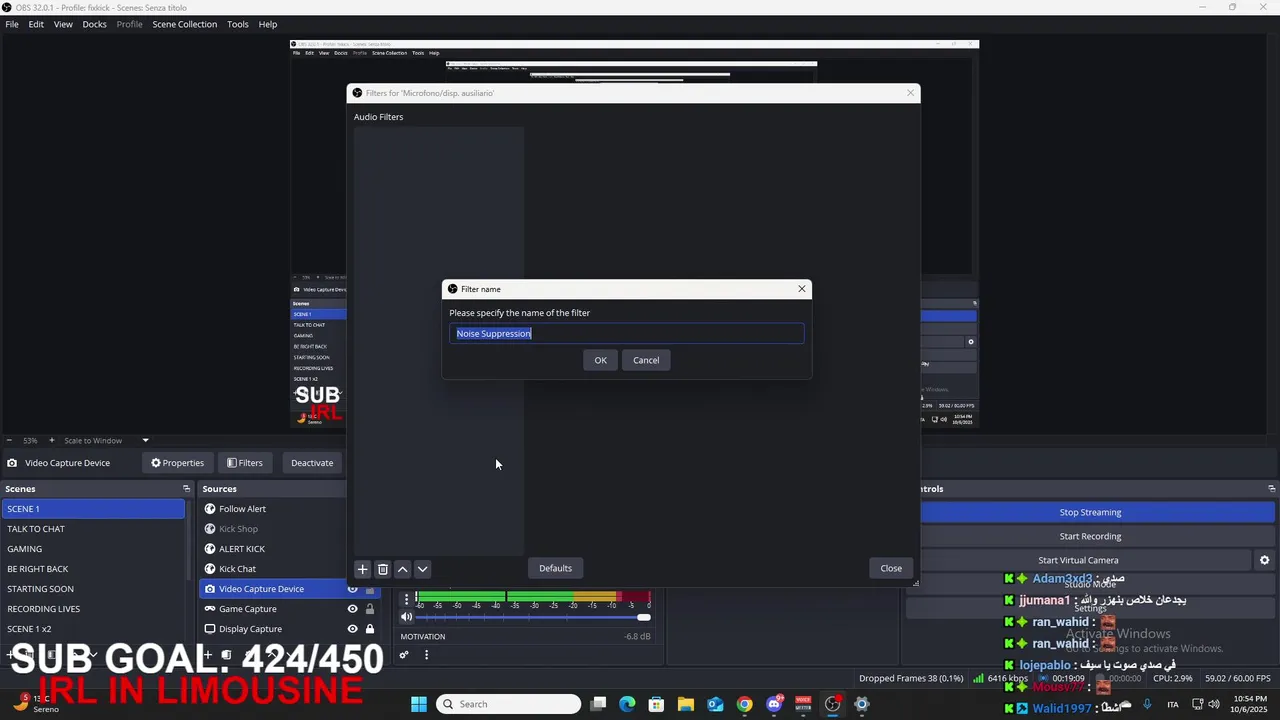The height and width of the screenshot is (720, 1280).
Task: Open system volume tray icon
Action: 1214,704
